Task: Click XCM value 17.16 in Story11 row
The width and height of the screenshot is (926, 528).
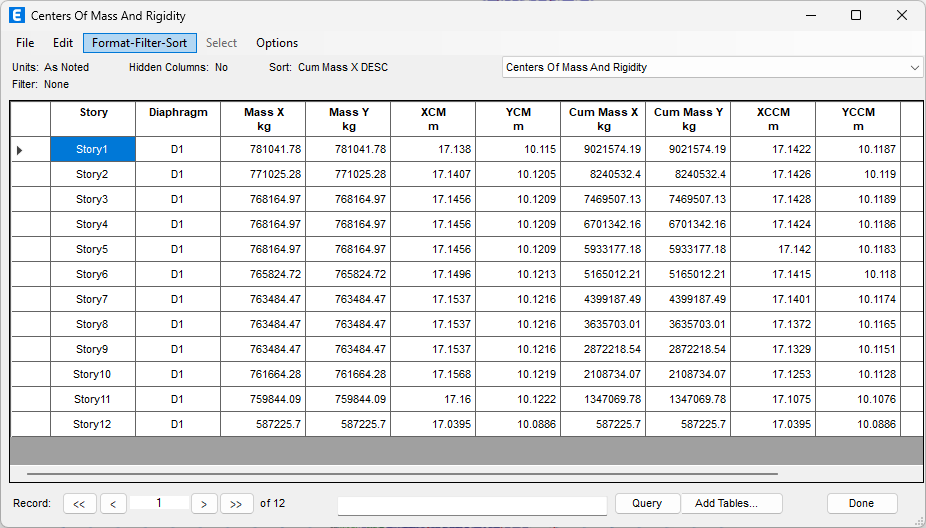Action: tap(433, 399)
